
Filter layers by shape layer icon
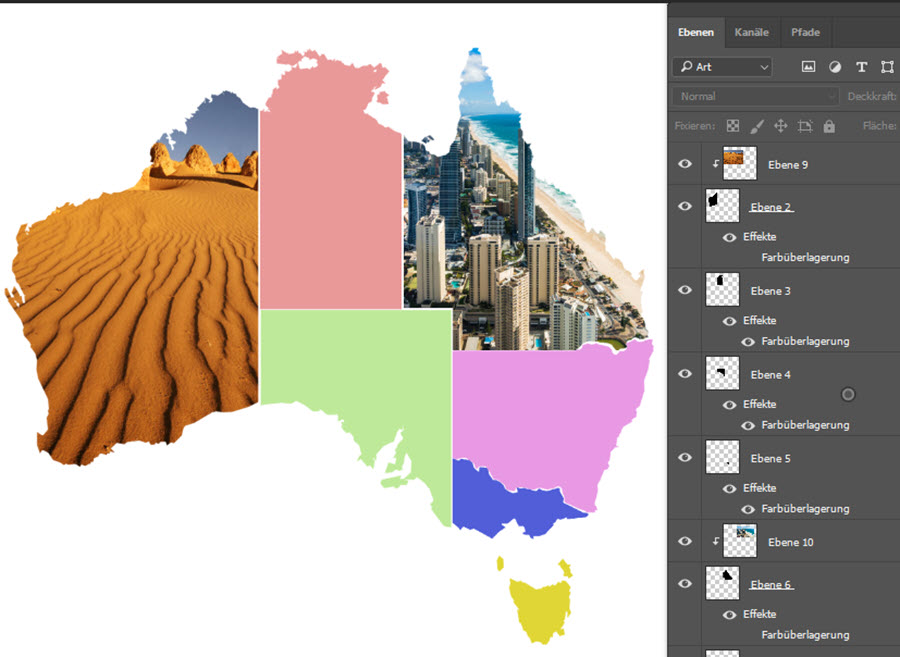(x=887, y=67)
